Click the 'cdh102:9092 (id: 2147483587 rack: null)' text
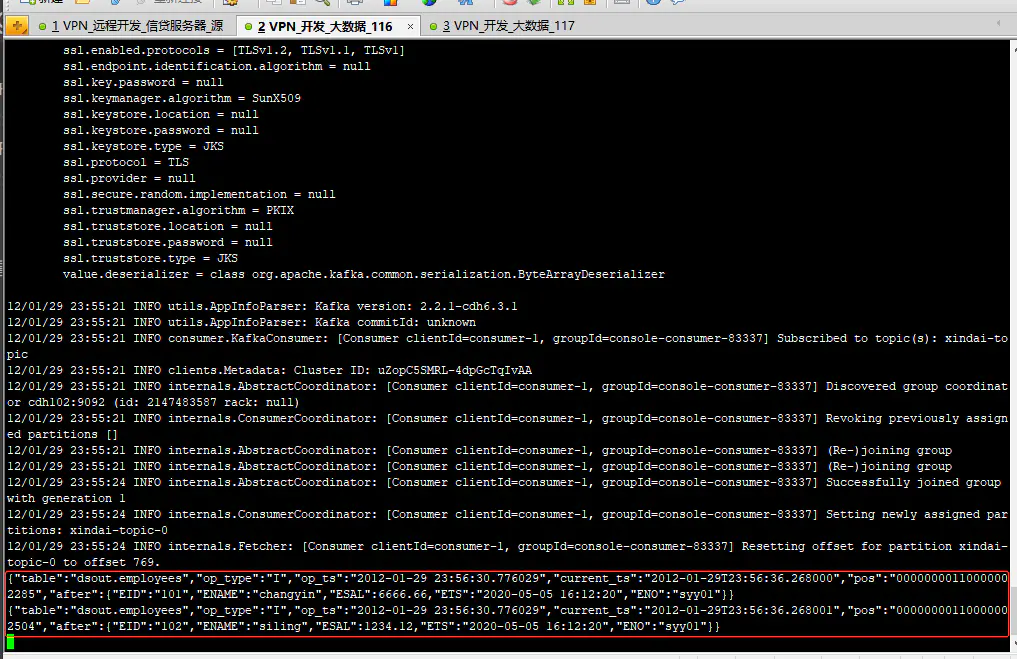The width and height of the screenshot is (1017, 659). pos(163,402)
